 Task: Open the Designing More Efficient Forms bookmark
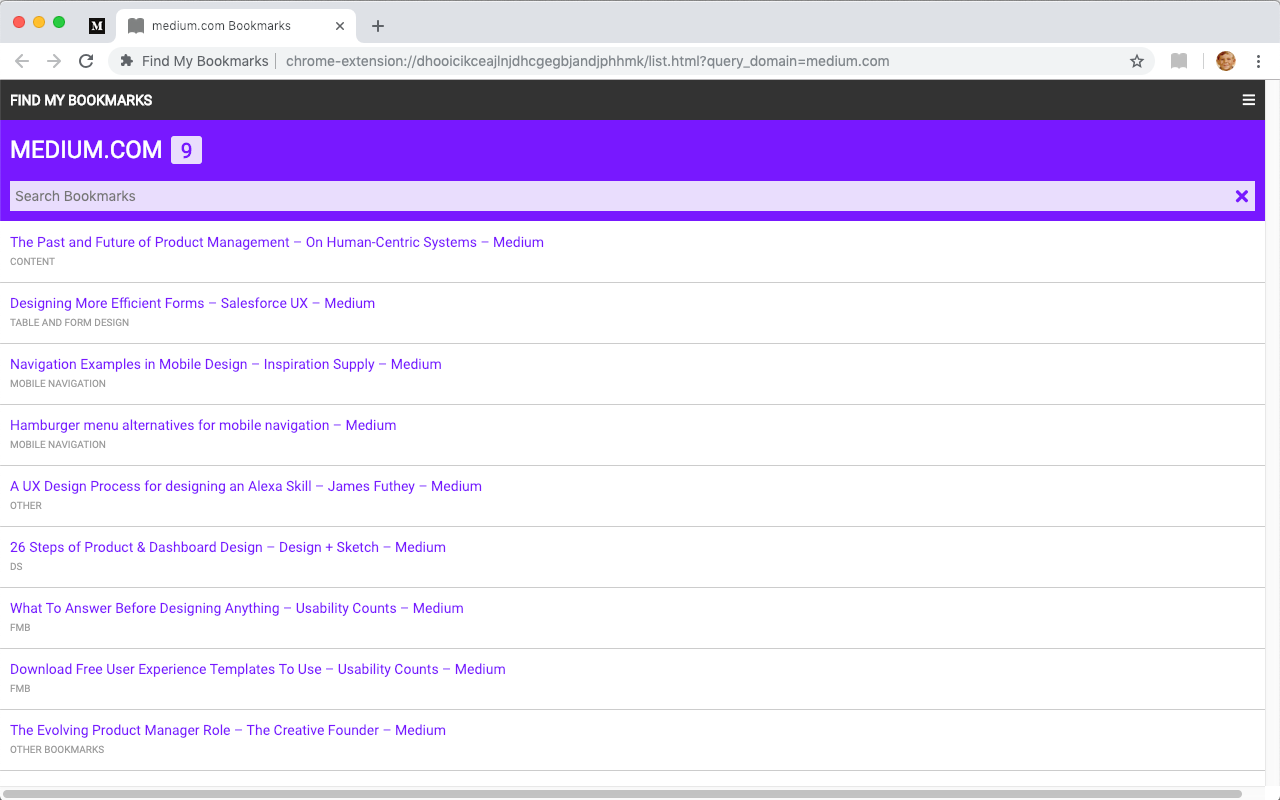tap(192, 303)
